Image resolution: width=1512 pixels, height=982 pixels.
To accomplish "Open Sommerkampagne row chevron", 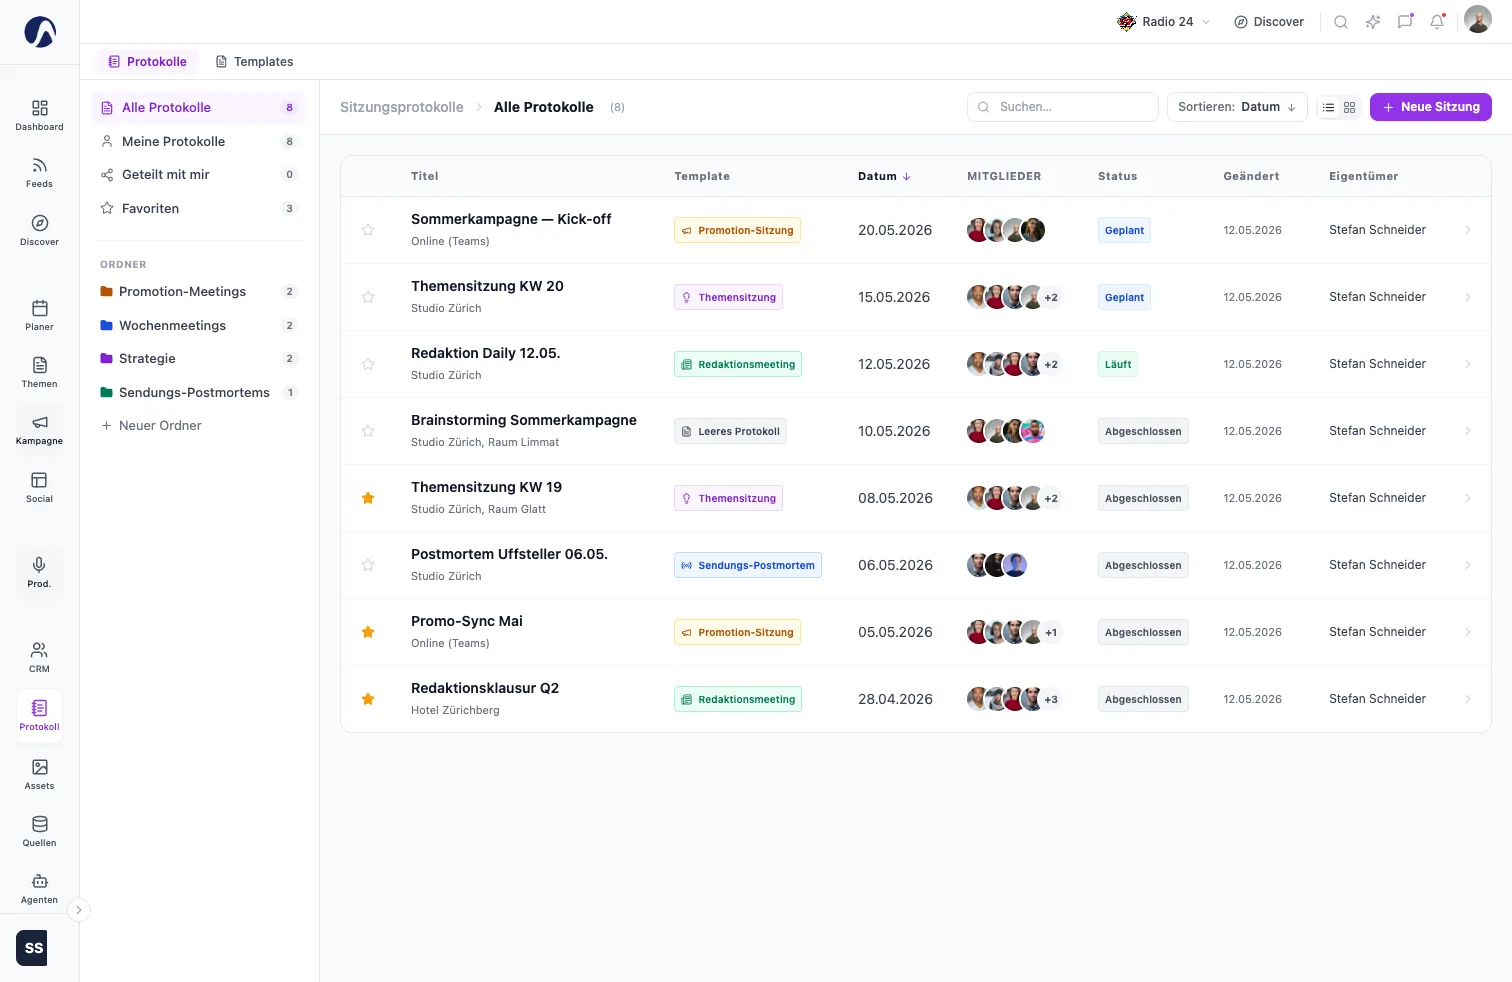I will 1468,230.
